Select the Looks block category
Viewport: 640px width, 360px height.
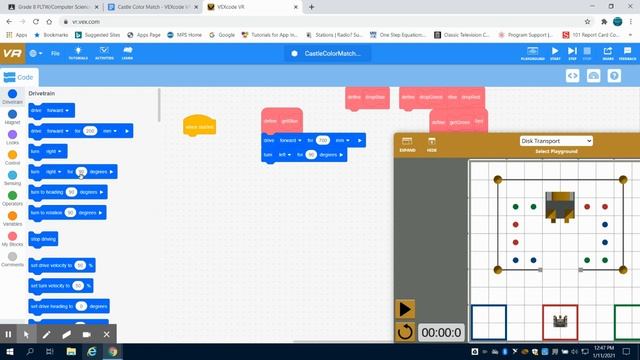pos(12,138)
